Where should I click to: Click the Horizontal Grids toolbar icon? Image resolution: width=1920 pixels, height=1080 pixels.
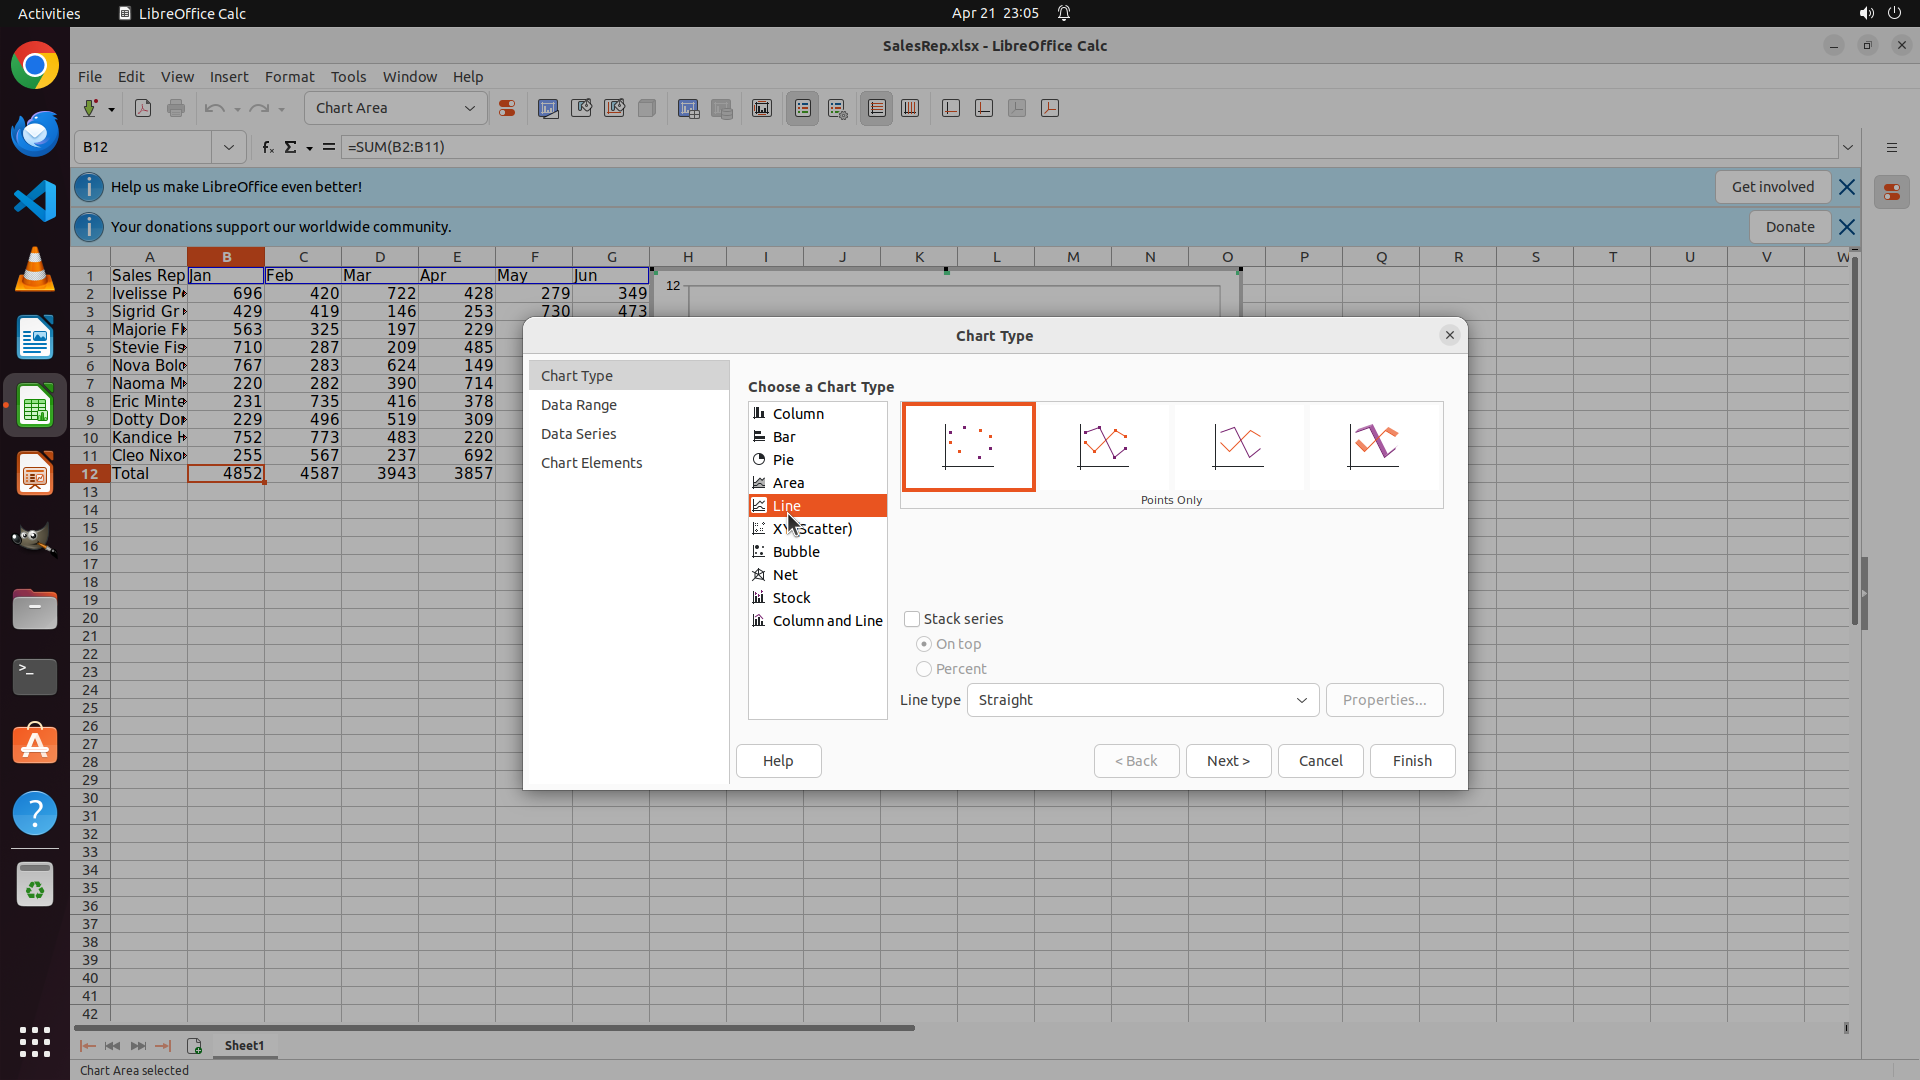[877, 108]
